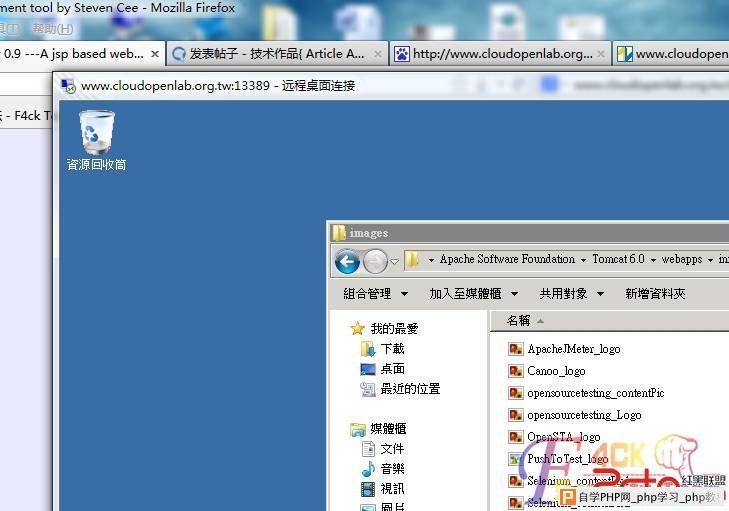729x511 pixels.
Task: Close the 'A jsp based web' Firefox tab
Action: coord(155,54)
